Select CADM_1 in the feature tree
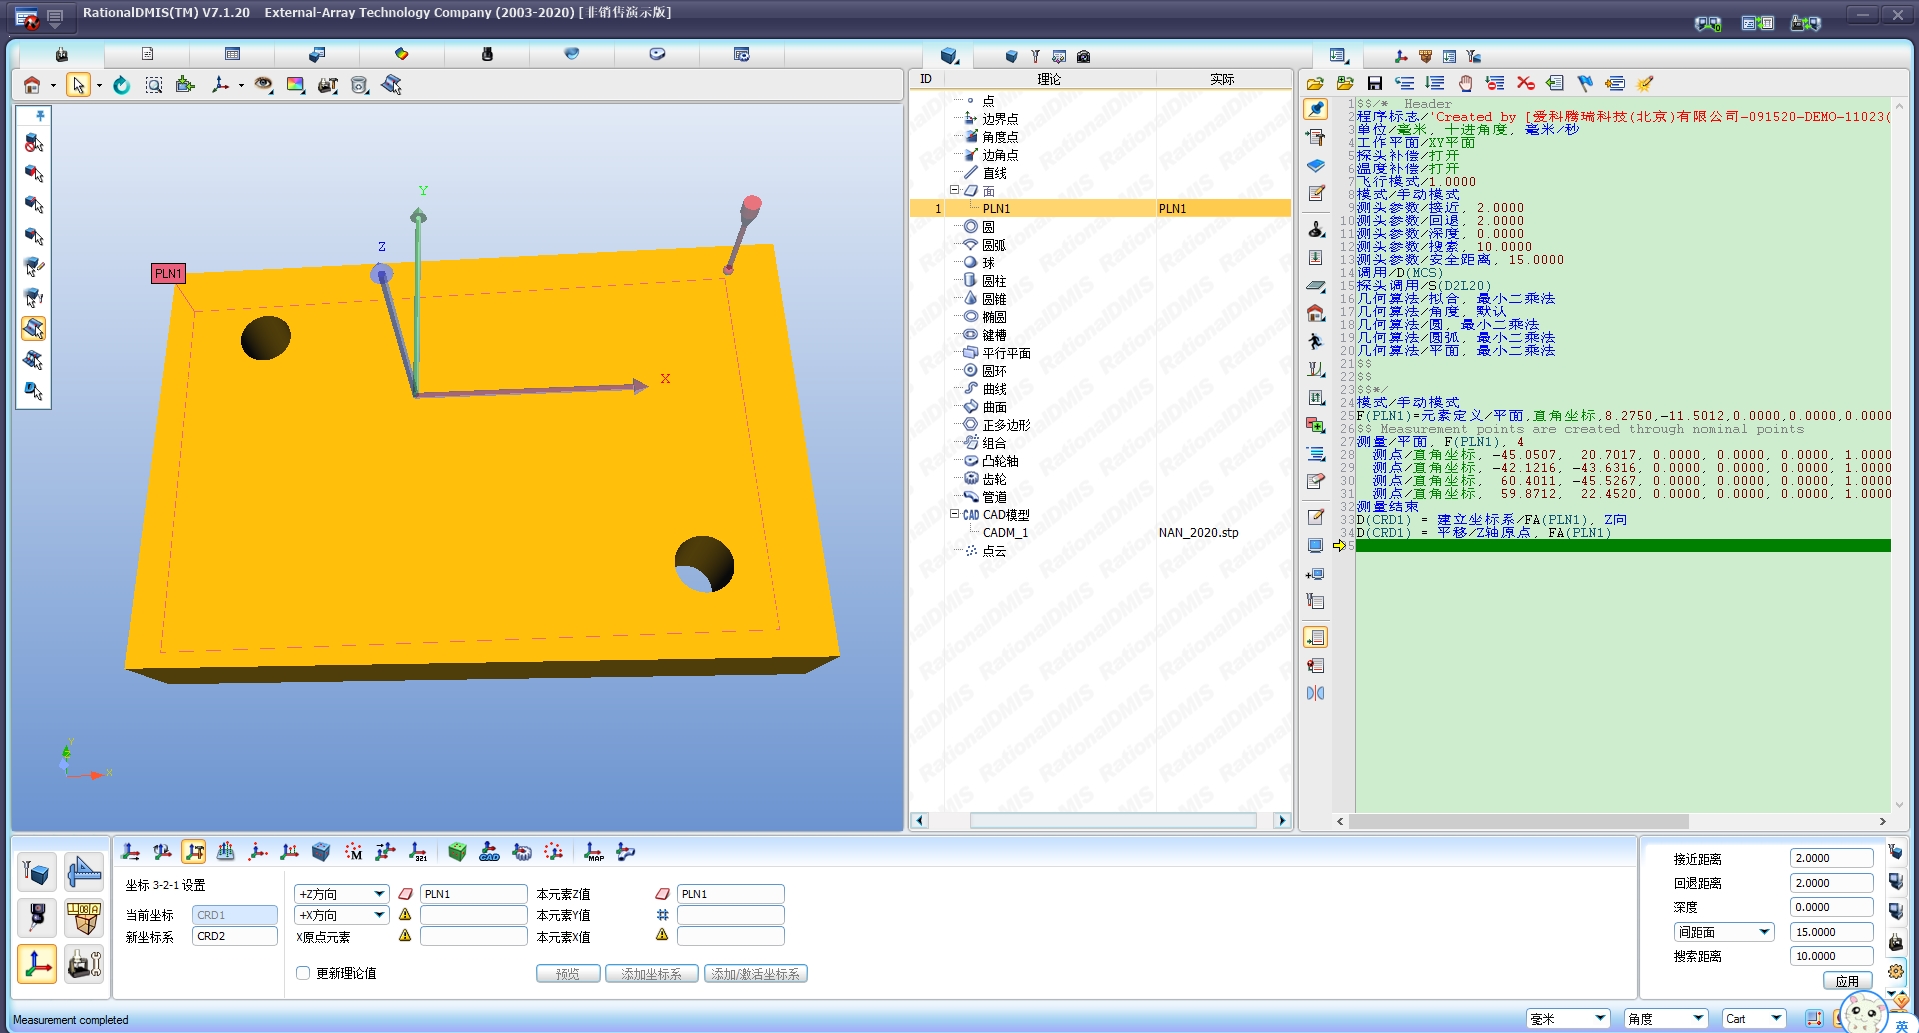The image size is (1919, 1033). (x=1005, y=532)
